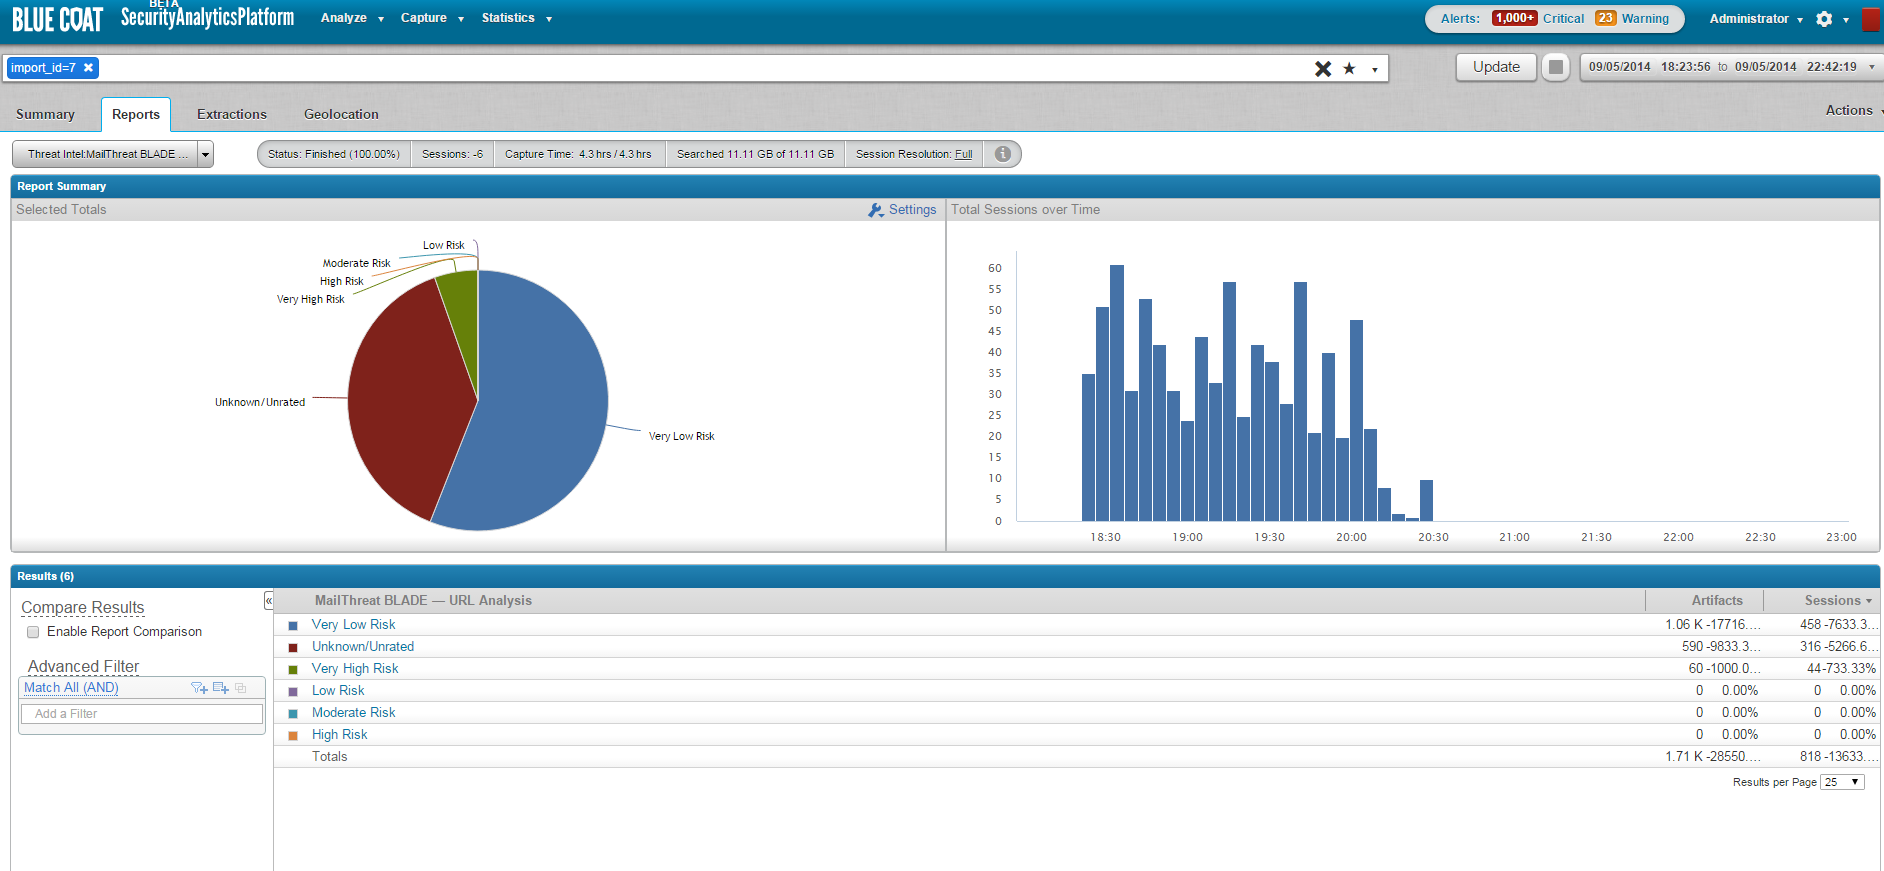
Task: Open the favorites dropdown arrow next to star
Action: click(1375, 69)
